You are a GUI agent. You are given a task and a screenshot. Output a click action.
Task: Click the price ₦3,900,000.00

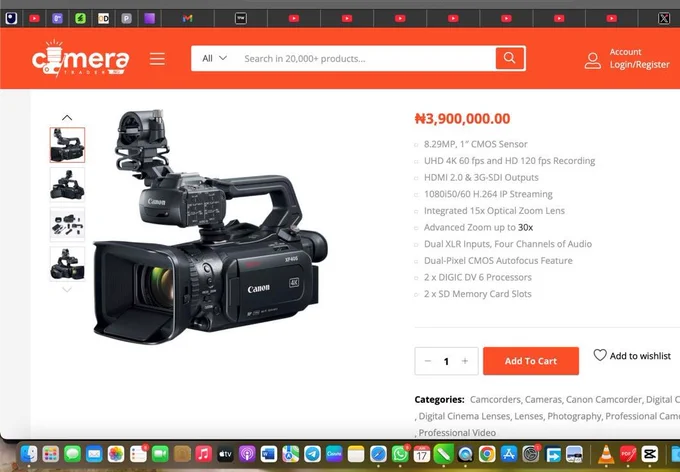pyautogui.click(x=462, y=118)
